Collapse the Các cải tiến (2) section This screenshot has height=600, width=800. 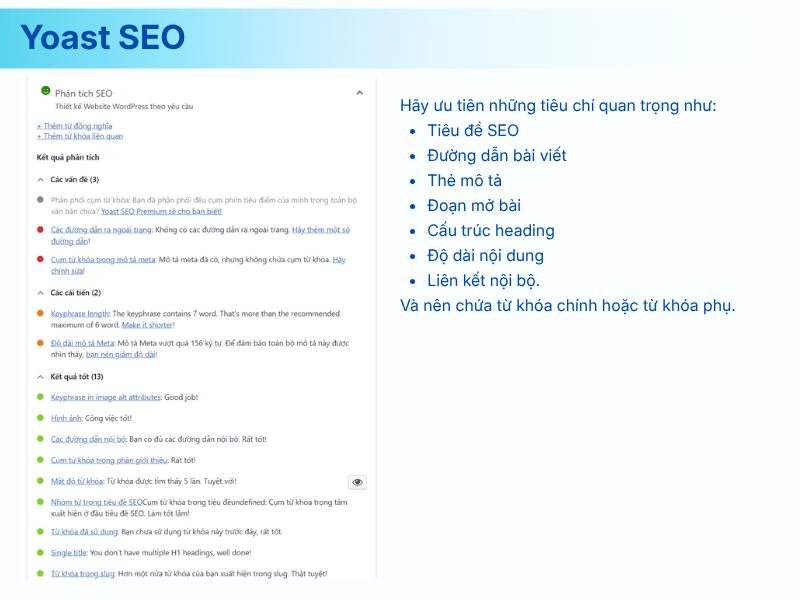pos(39,293)
